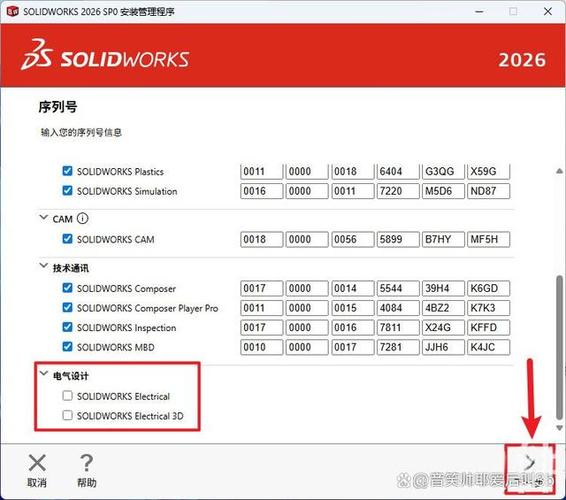Click Composer serial field 5544
Viewport: 566px width, 500px height.
tap(398, 288)
